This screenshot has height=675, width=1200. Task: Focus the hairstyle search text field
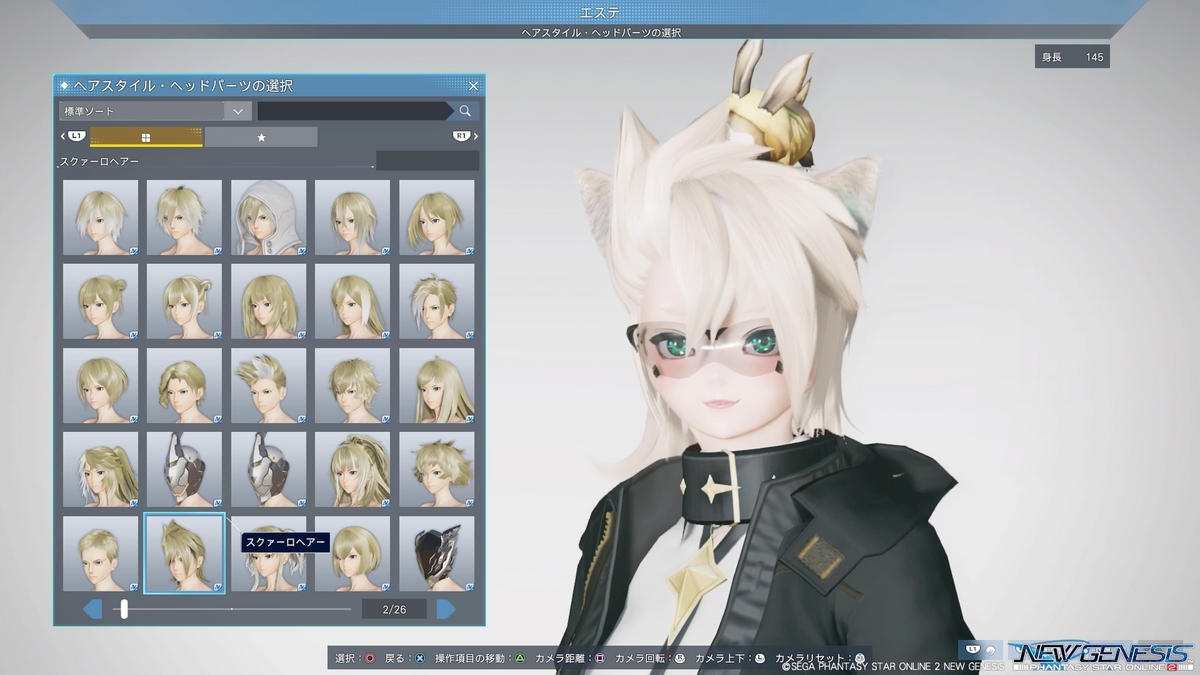354,111
